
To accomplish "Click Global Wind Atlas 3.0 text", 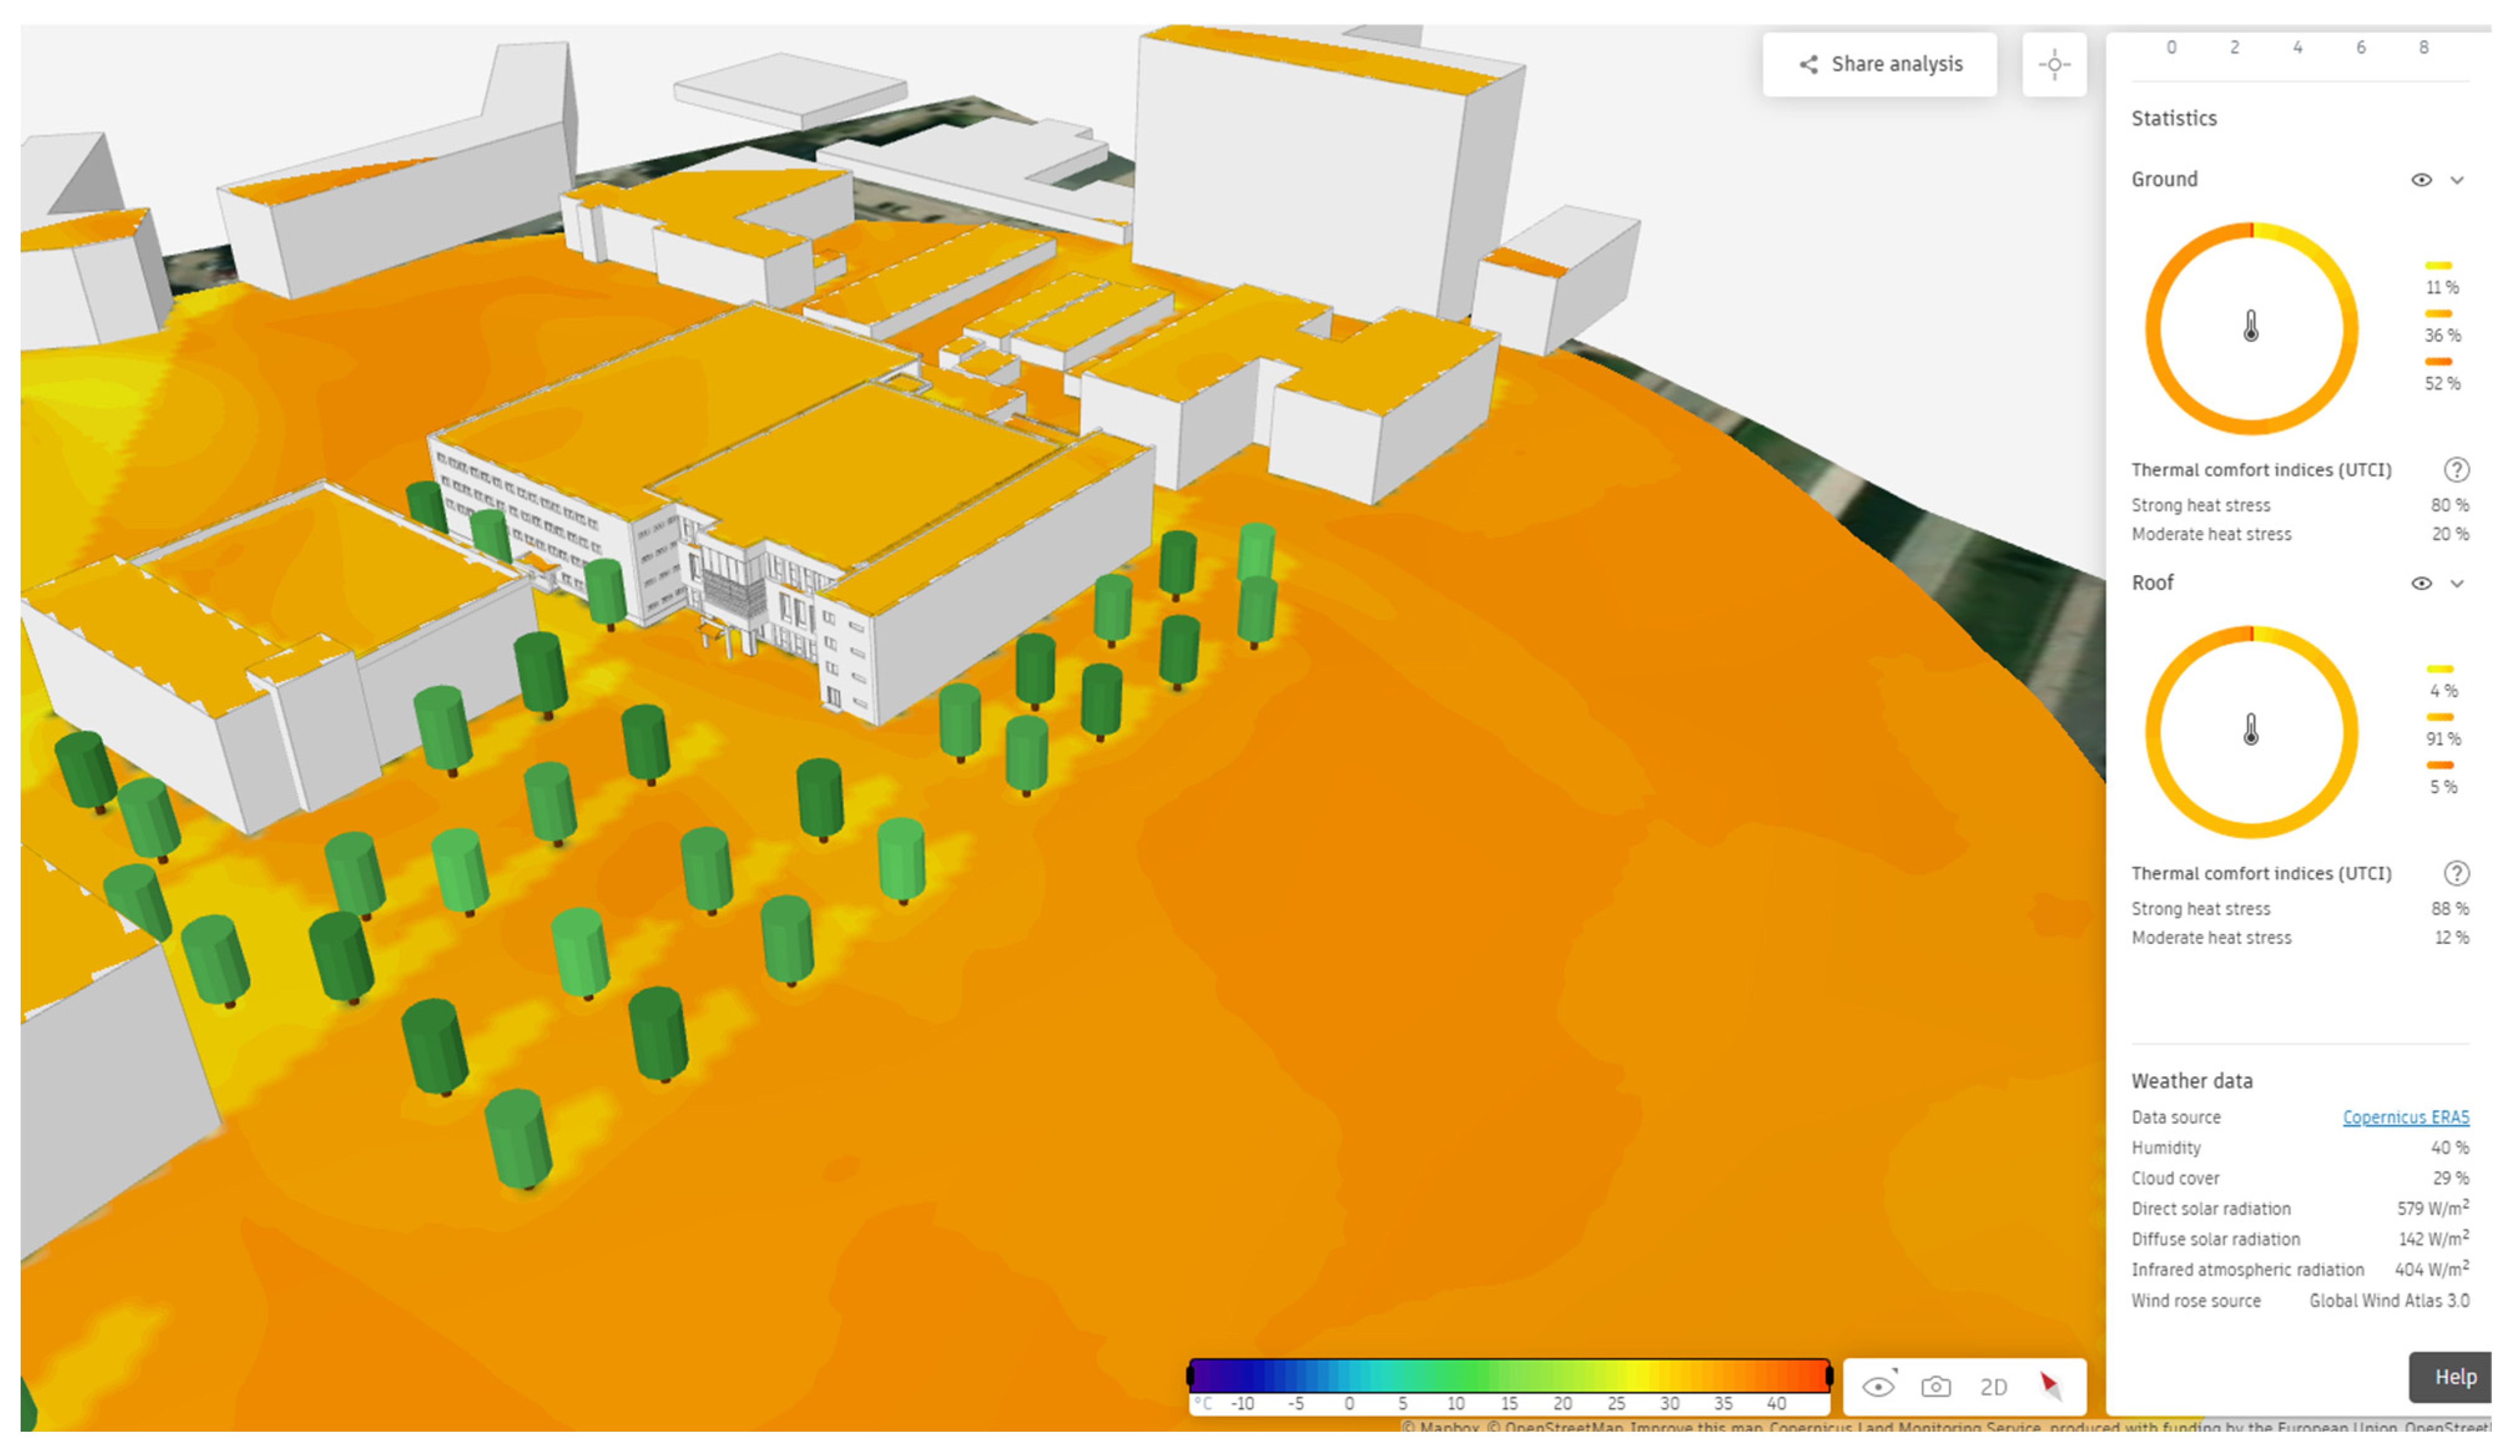I will [2388, 1301].
